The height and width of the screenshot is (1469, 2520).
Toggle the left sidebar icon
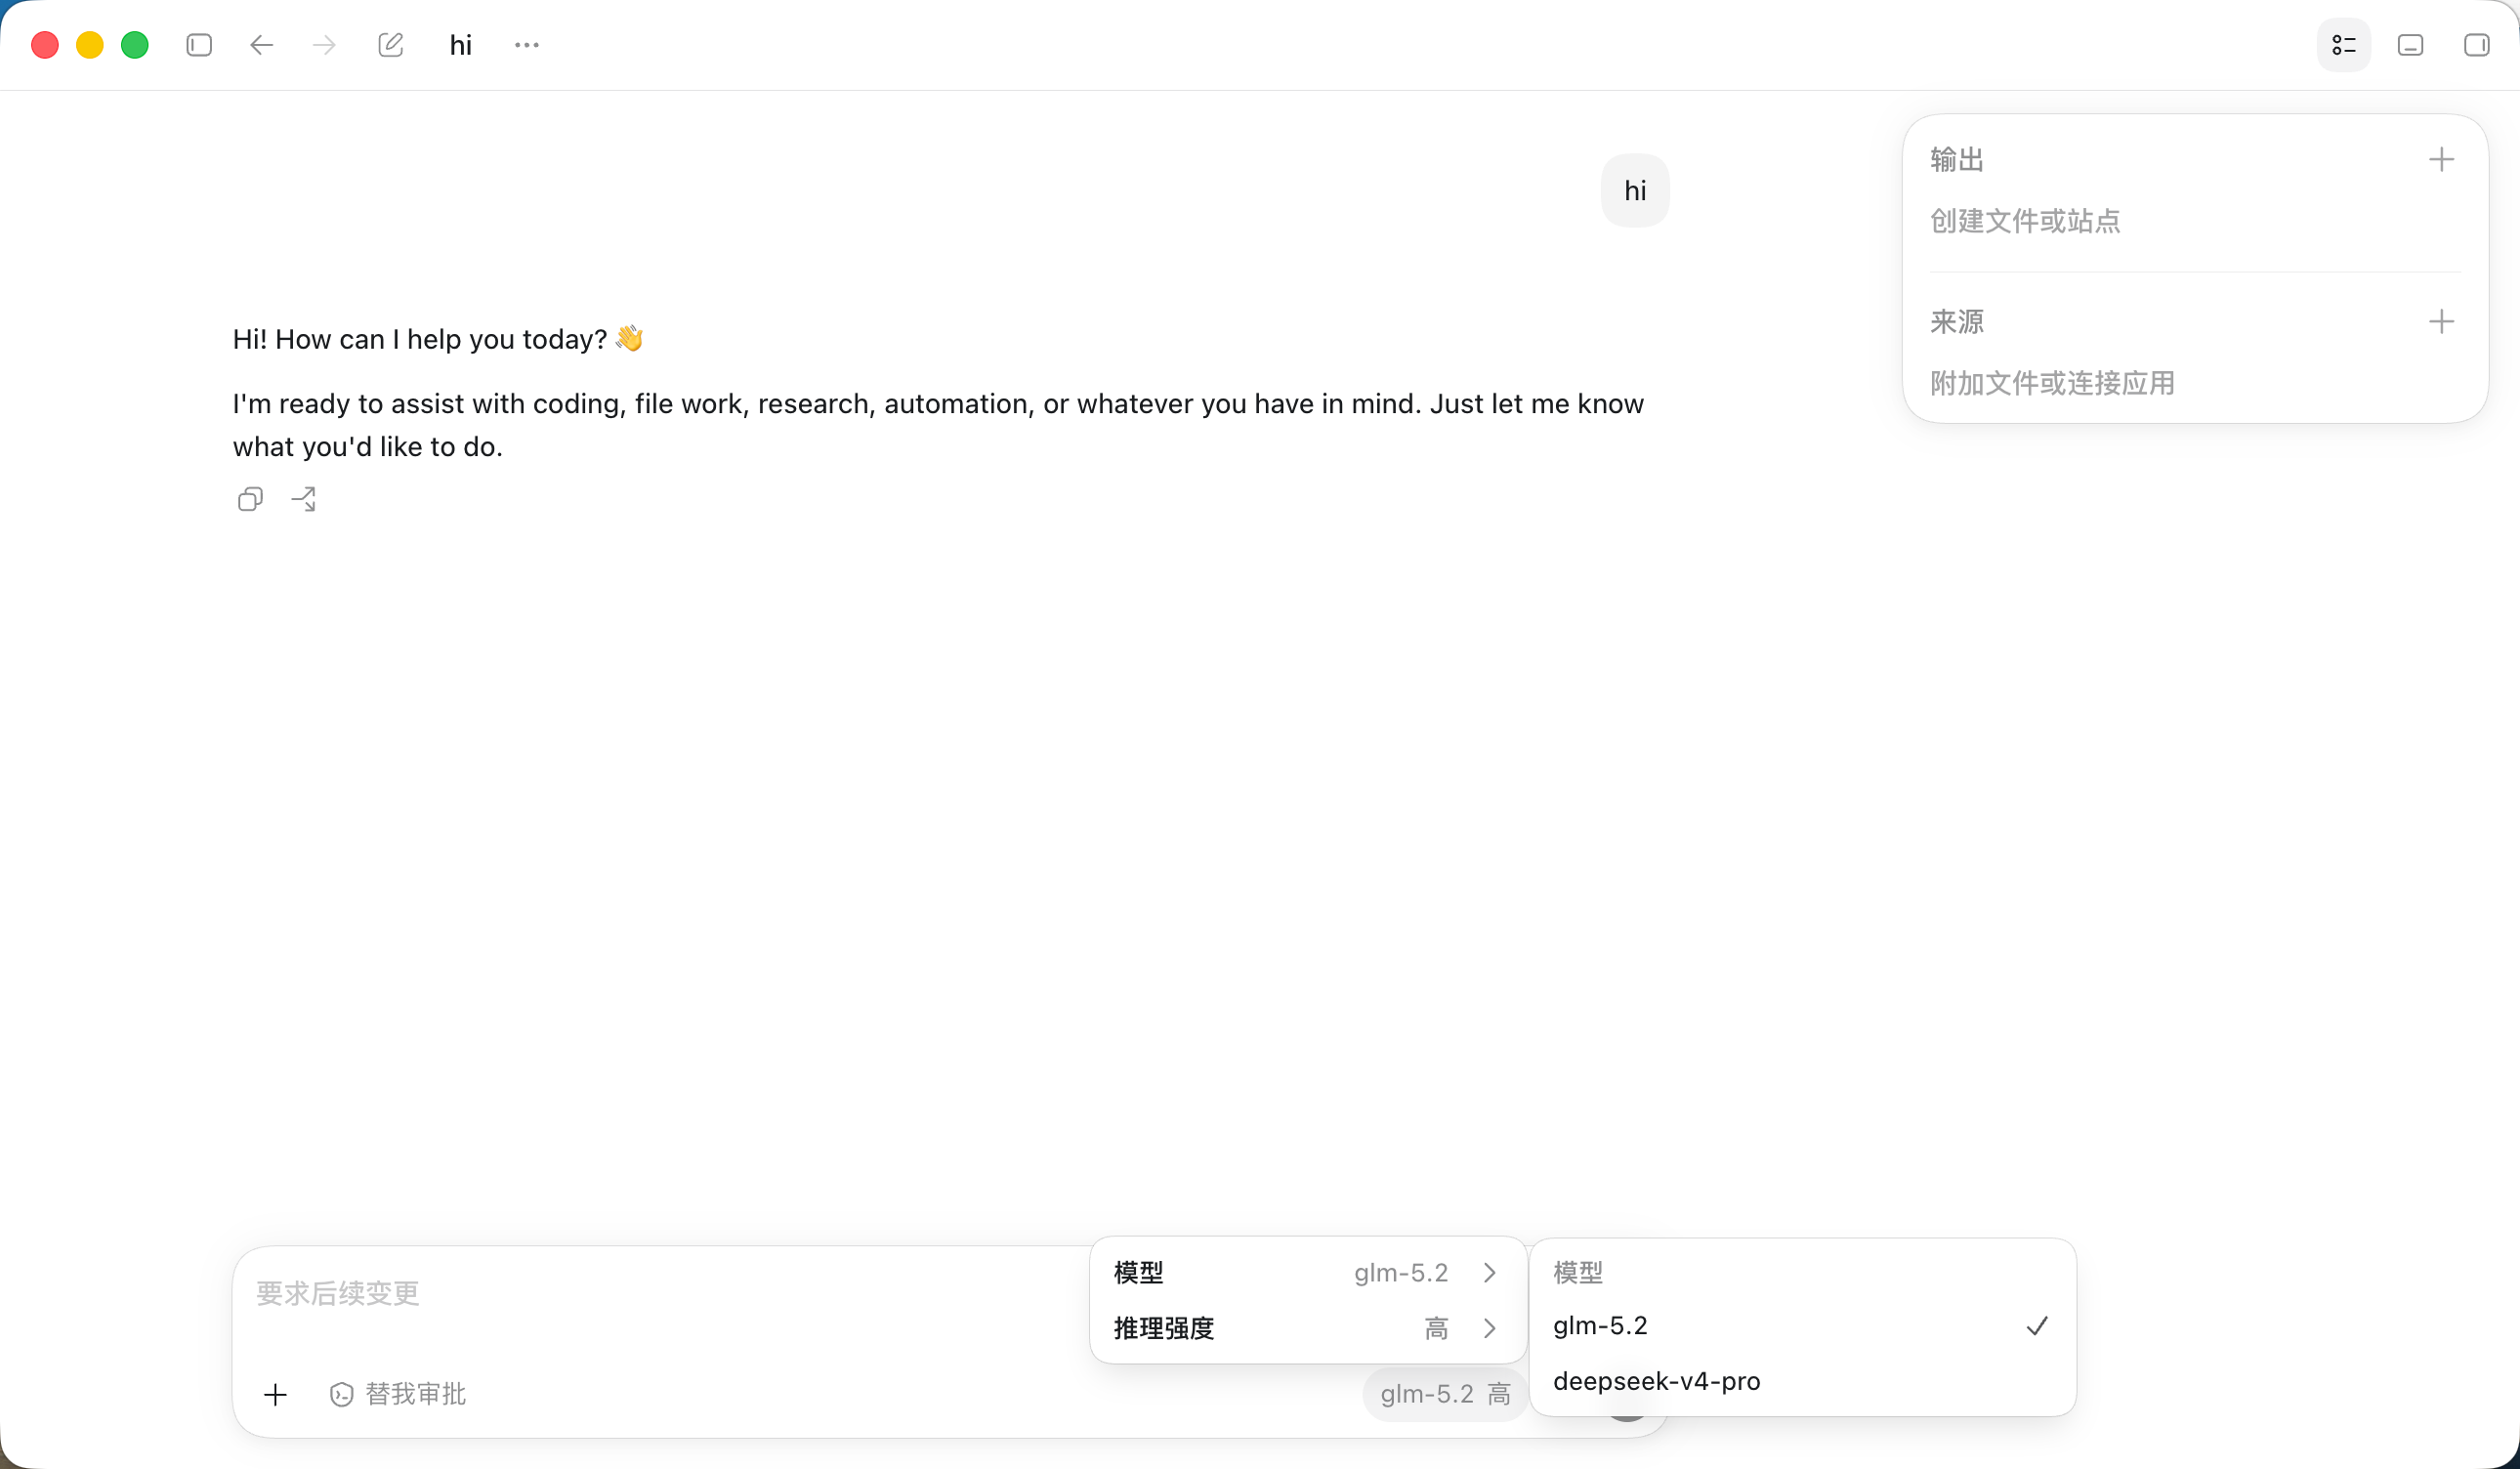click(199, 45)
